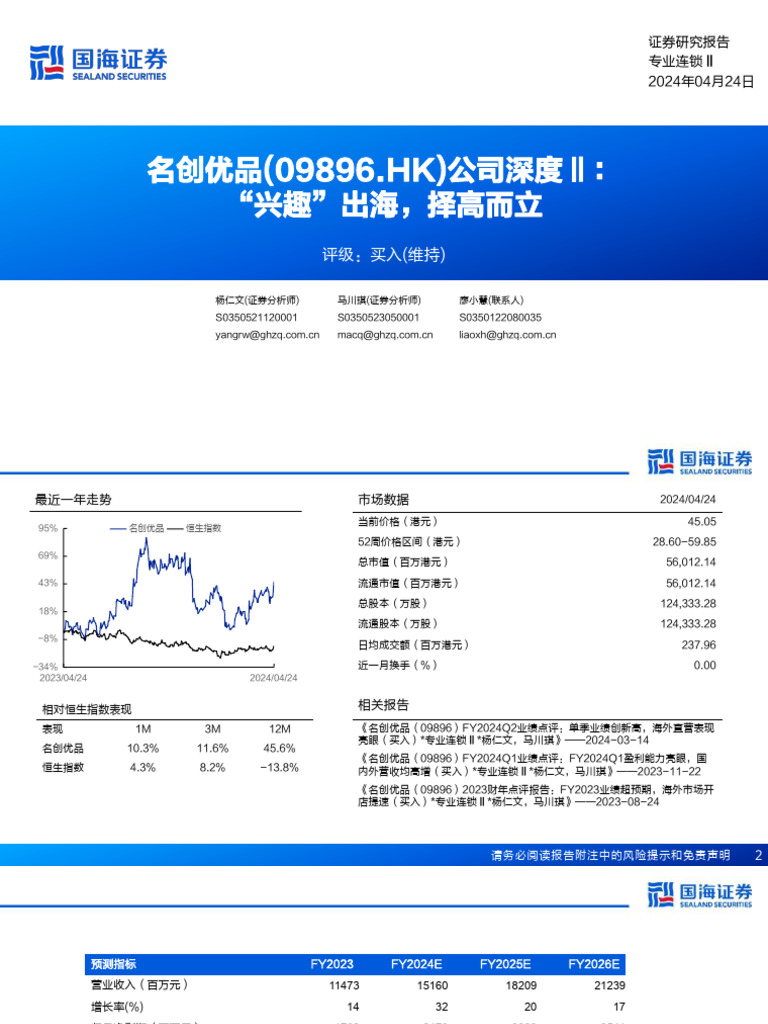Select the 52-week range value 28.60-59.85

pos(684,542)
